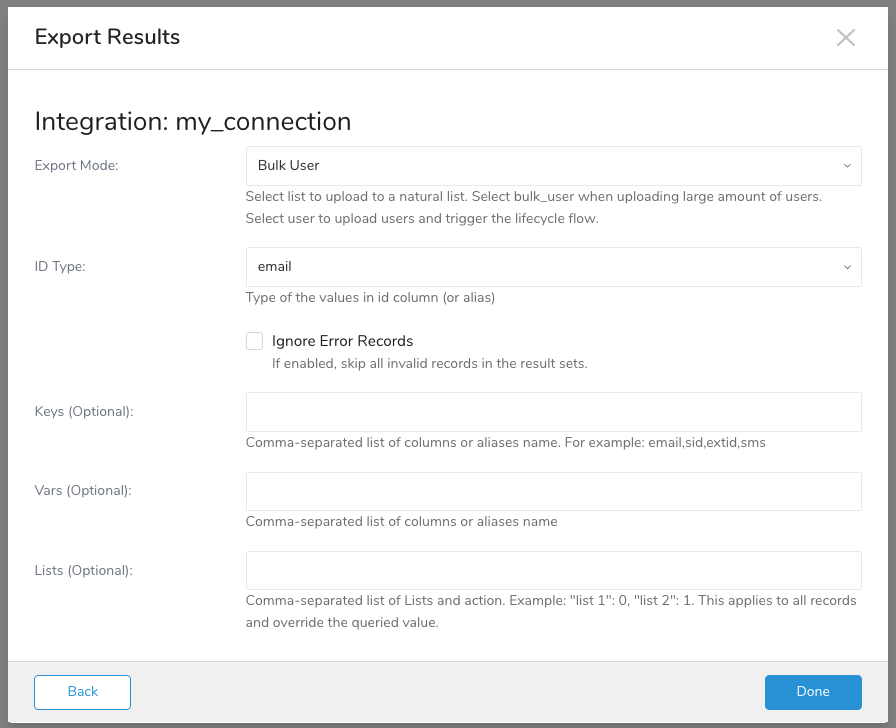
Task: Click the "Ignore Error Records" label text
Action: [x=342, y=341]
